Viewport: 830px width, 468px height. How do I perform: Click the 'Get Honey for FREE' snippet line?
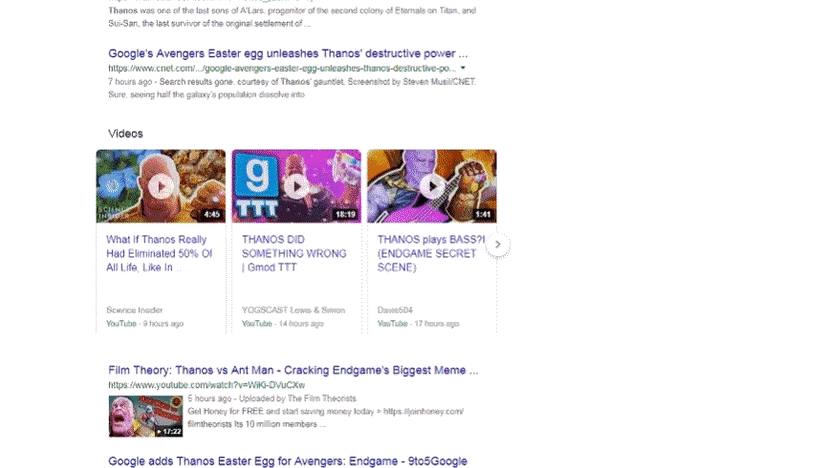pos(326,411)
